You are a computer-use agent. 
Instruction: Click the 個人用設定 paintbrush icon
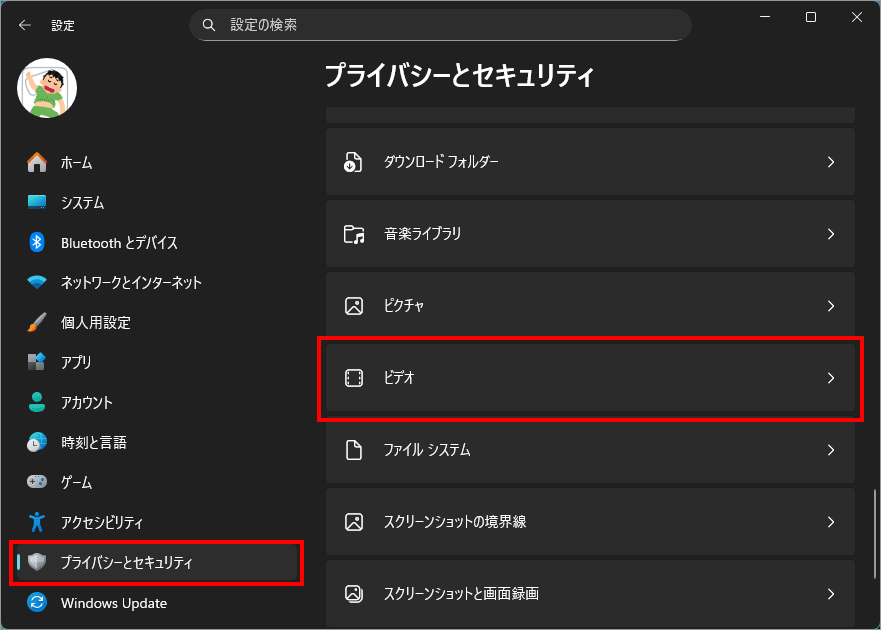(x=37, y=322)
